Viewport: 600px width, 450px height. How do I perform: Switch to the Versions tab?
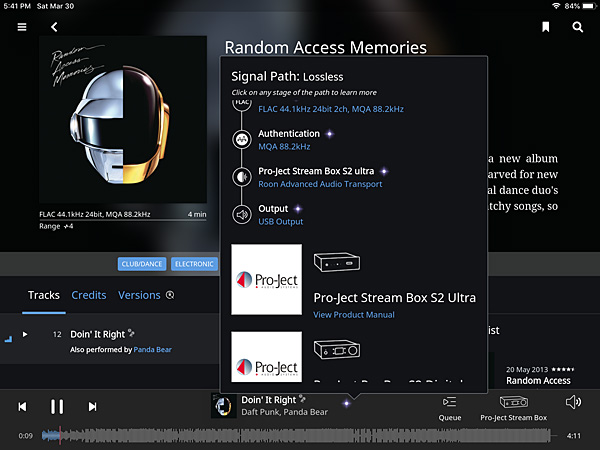139,295
